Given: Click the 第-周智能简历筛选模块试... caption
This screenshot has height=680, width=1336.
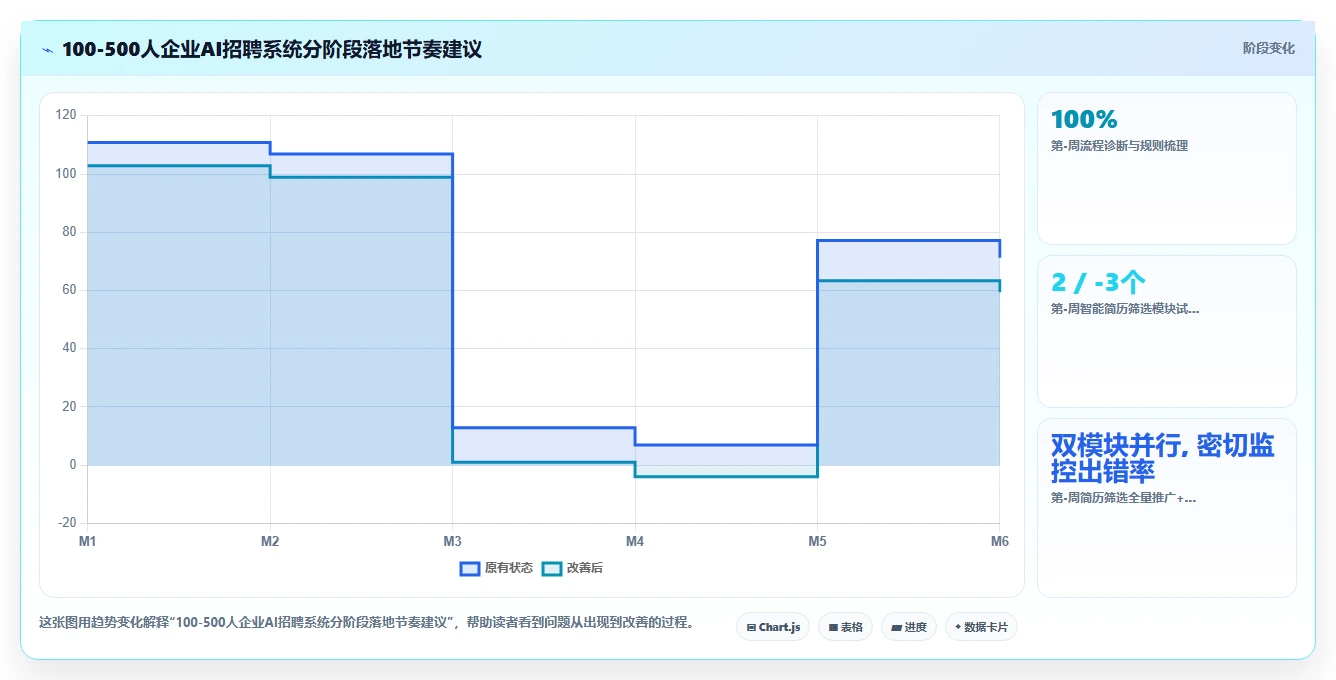Looking at the screenshot, I should pos(1125,309).
